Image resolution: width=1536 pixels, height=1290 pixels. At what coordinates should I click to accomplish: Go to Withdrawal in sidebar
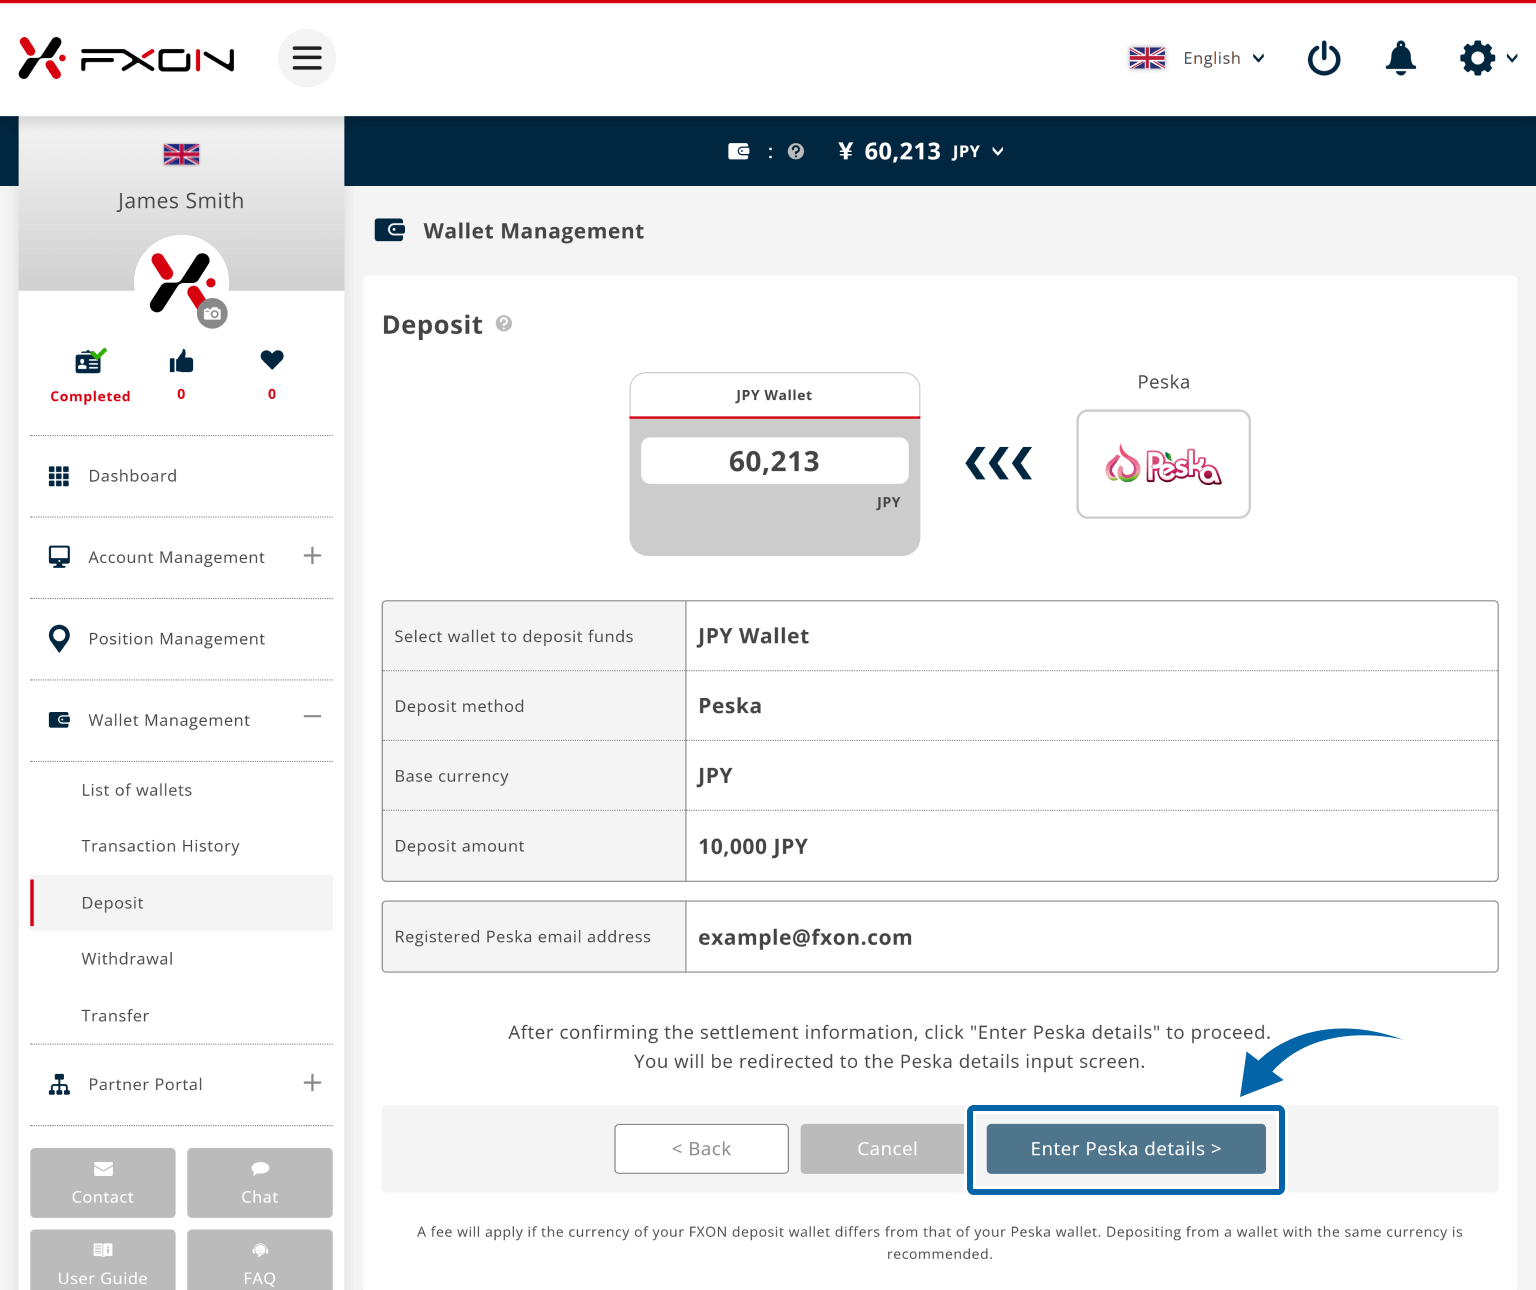127,959
